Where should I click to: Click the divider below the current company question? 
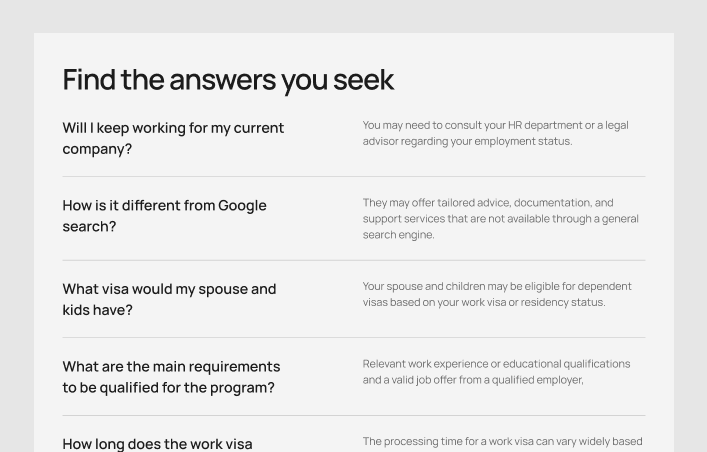point(353,177)
